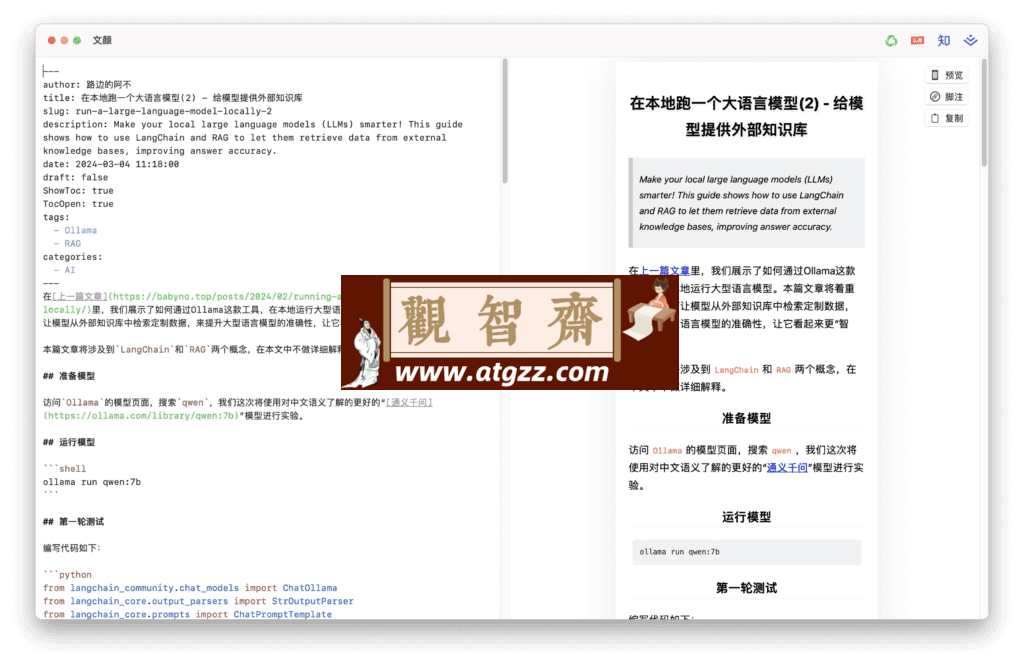
Task: Click the 运行模型 heading in preview
Action: (x=746, y=516)
